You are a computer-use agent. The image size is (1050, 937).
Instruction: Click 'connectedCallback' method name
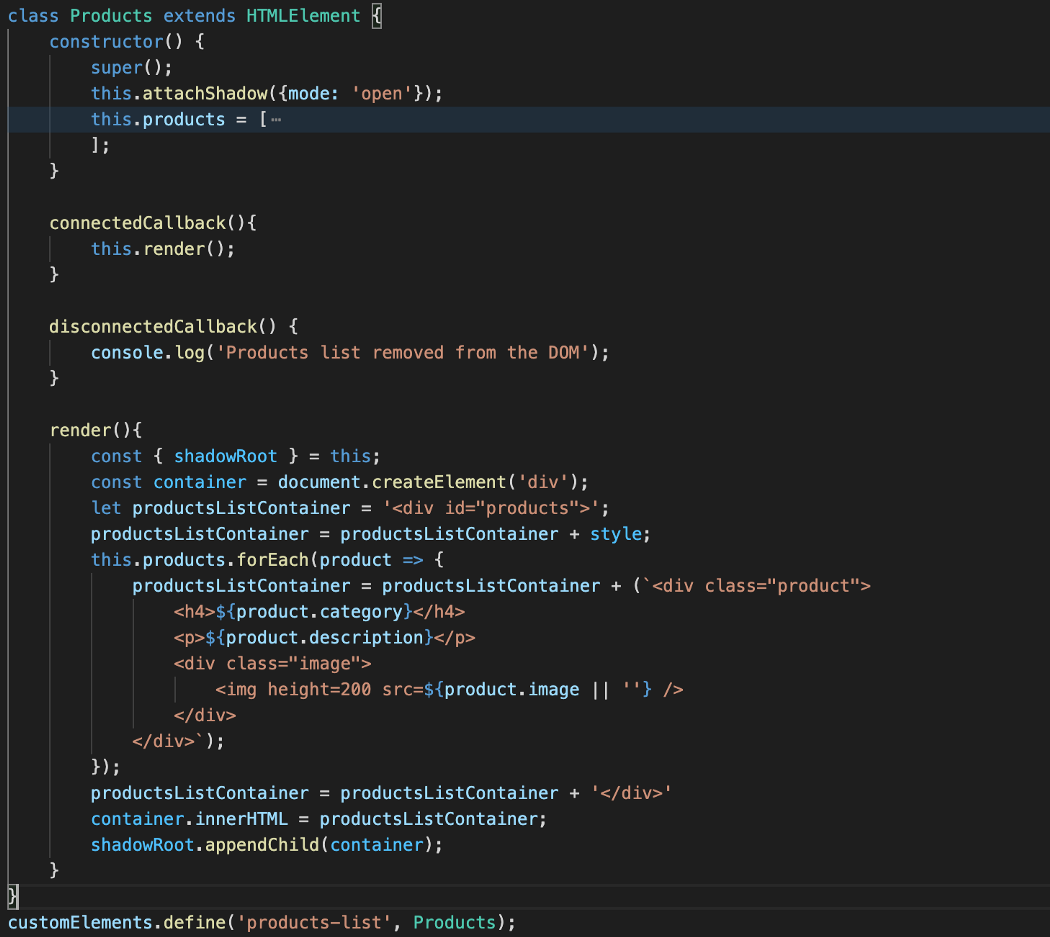point(138,223)
